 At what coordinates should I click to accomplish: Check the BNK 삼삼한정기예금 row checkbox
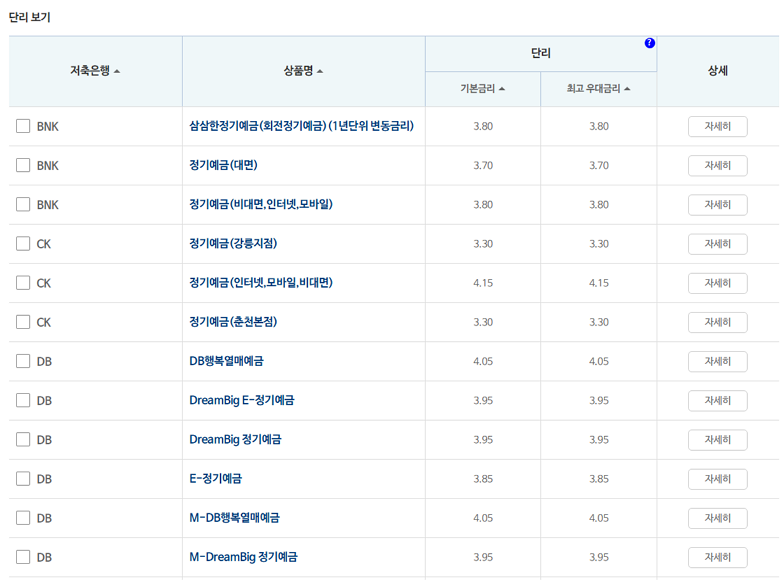point(23,126)
